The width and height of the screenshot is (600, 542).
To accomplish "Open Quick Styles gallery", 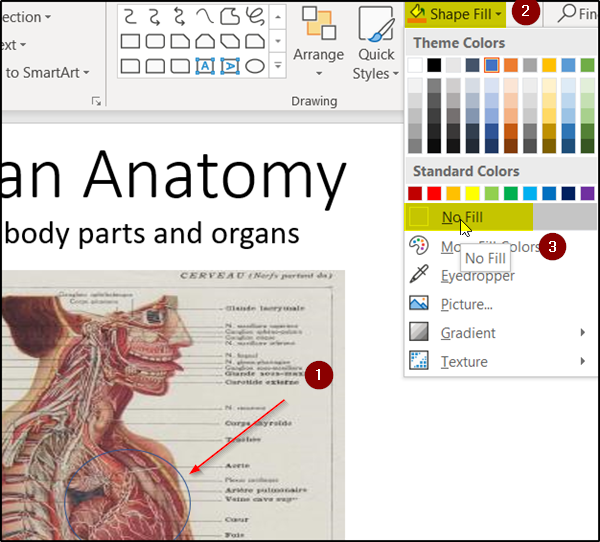I will pyautogui.click(x=376, y=43).
